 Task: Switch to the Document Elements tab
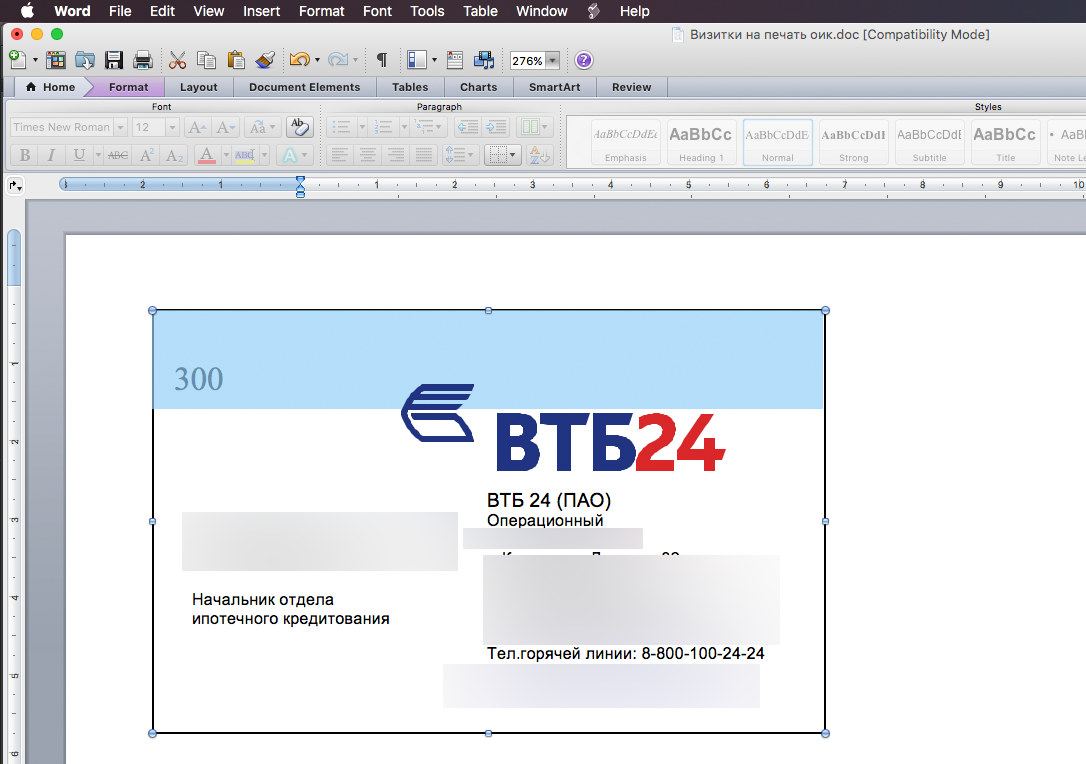pos(305,87)
